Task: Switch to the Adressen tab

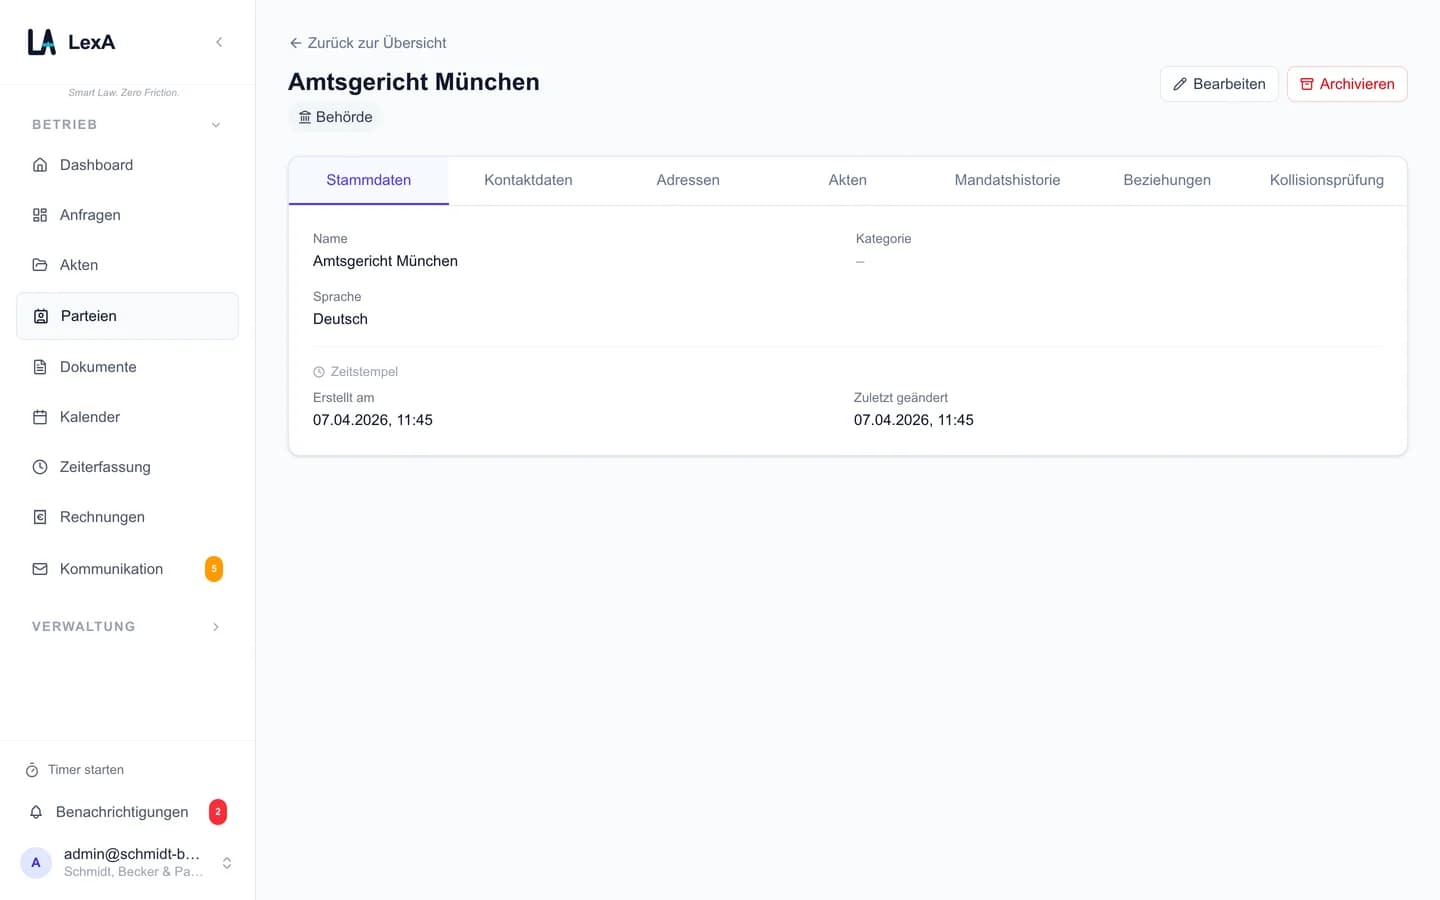Action: point(688,180)
